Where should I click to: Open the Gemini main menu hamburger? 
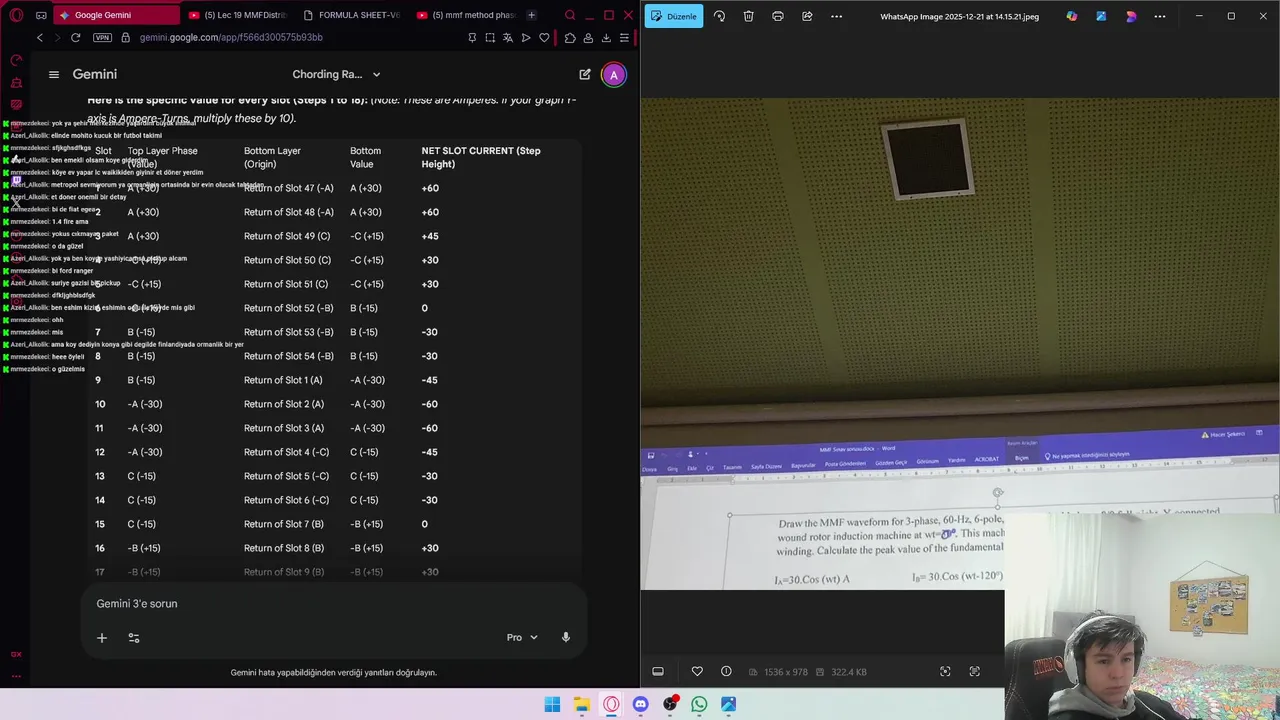54,74
